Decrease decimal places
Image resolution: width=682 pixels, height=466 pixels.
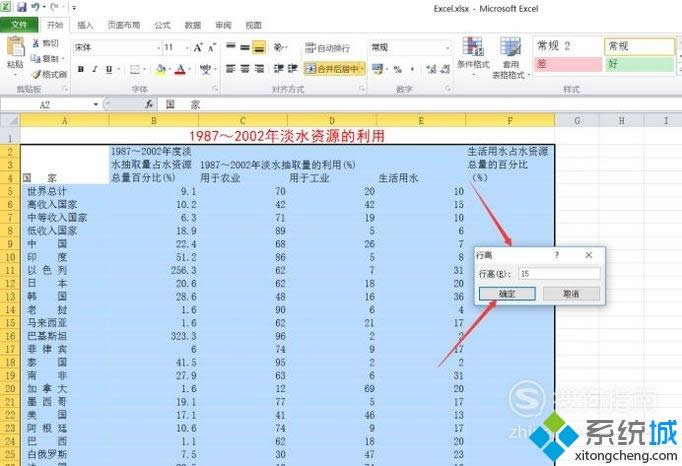445,69
